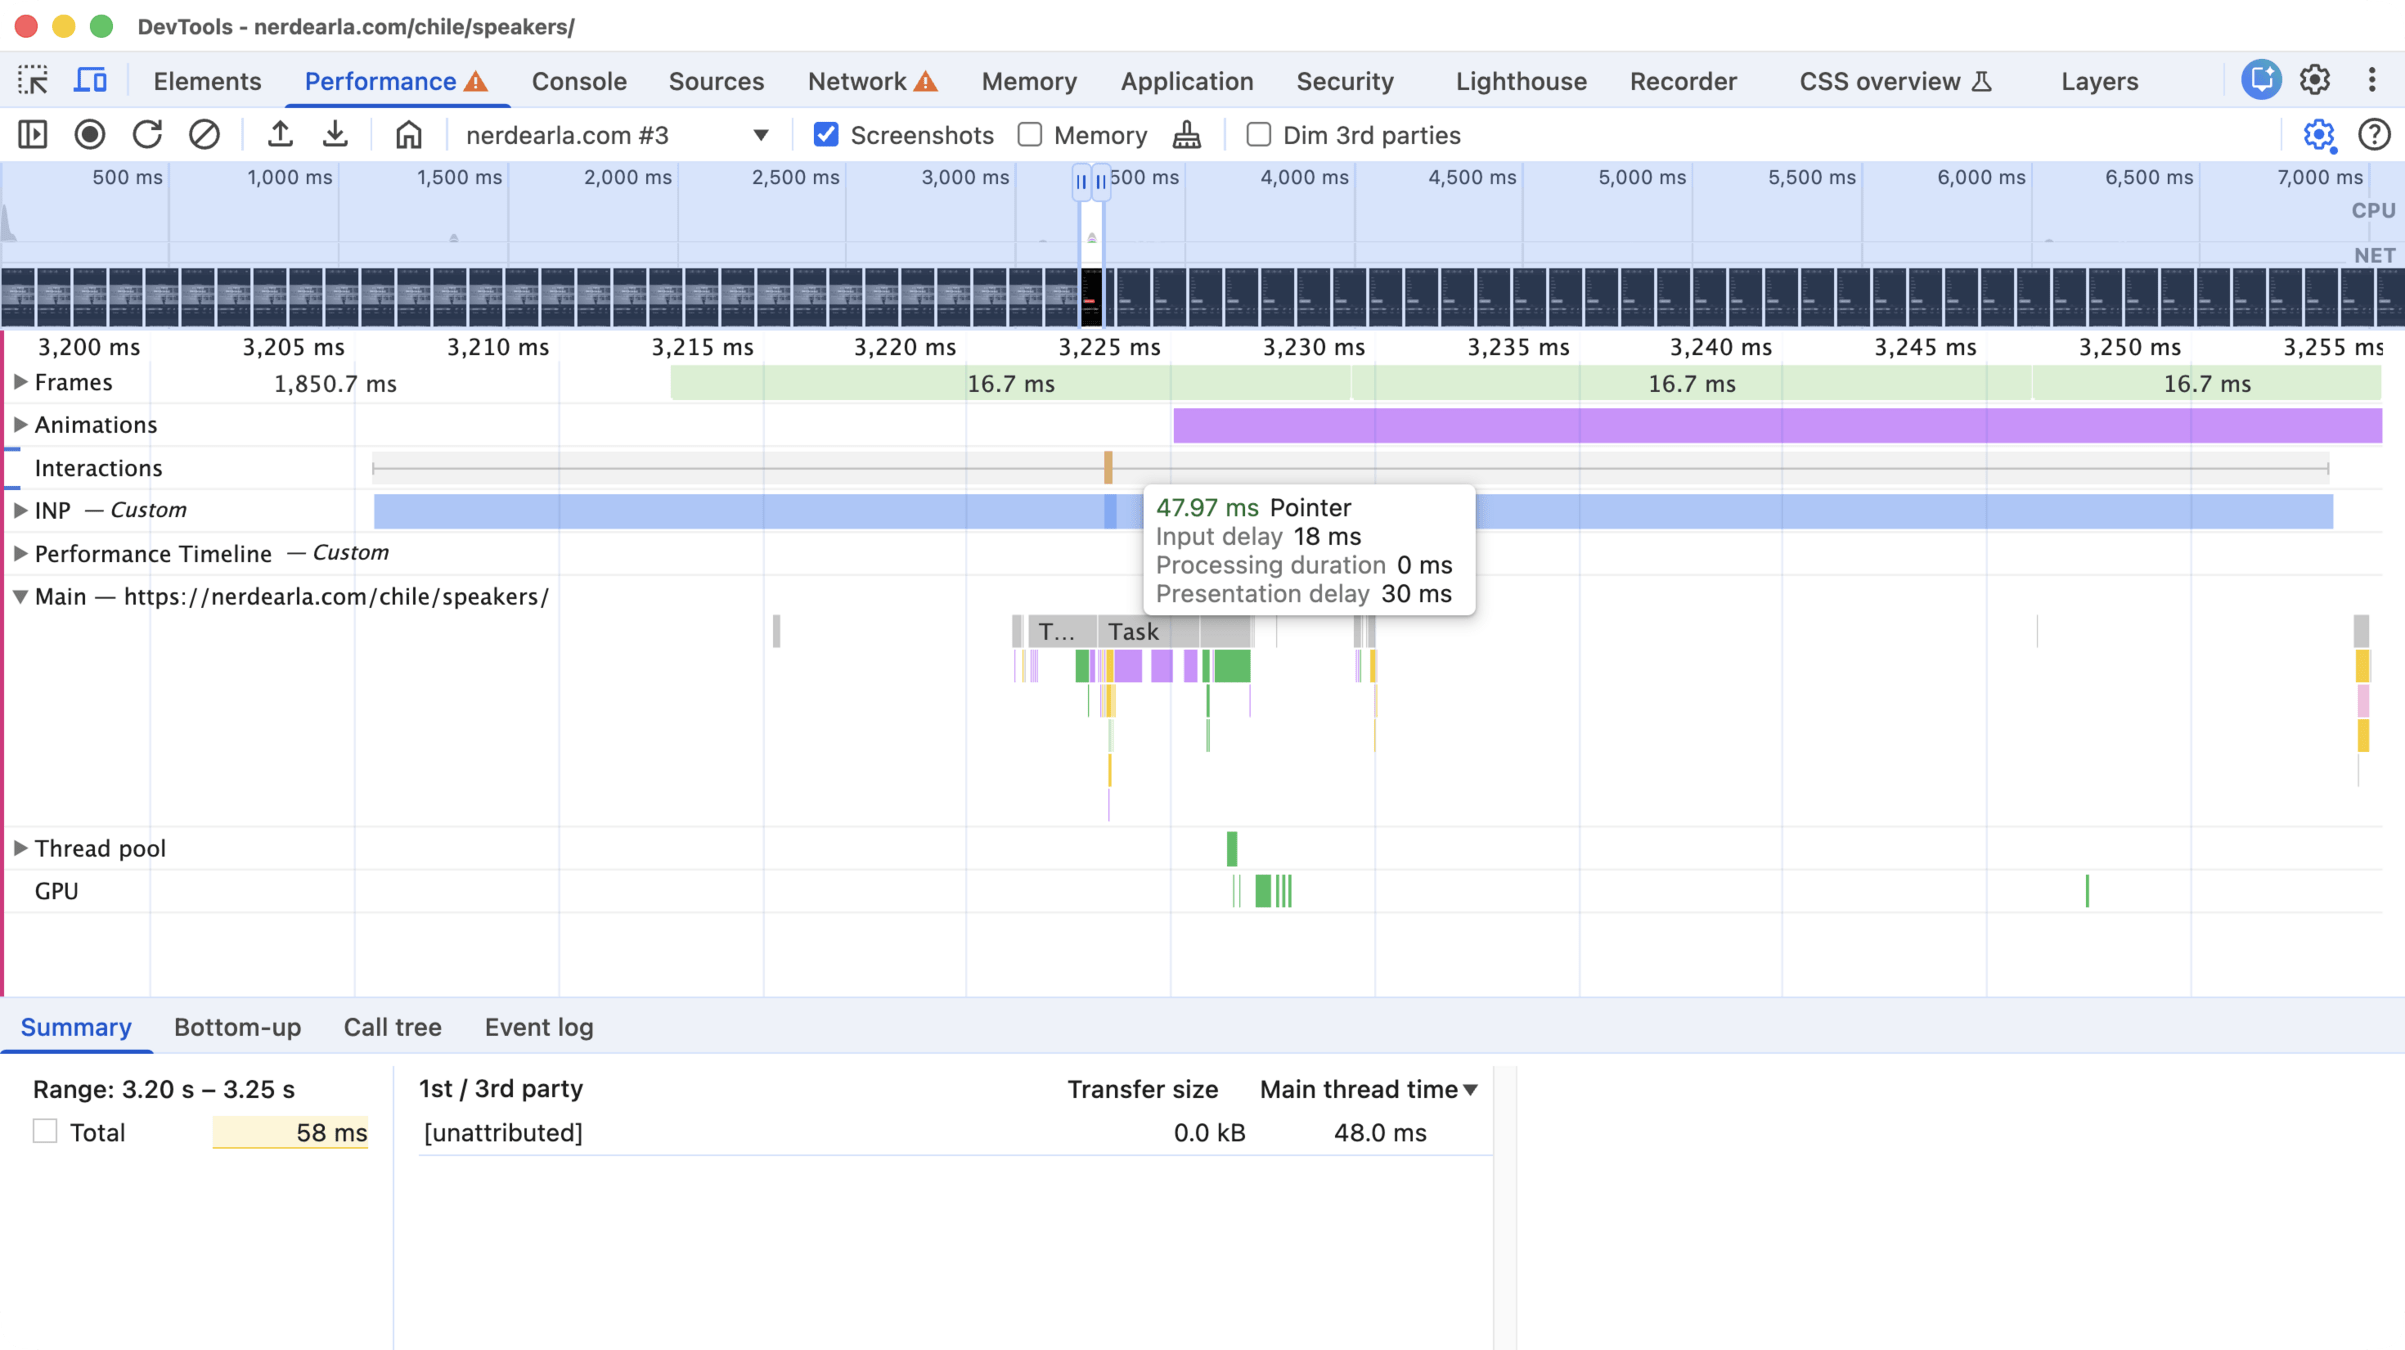Click the reload and record icon

[x=147, y=135]
